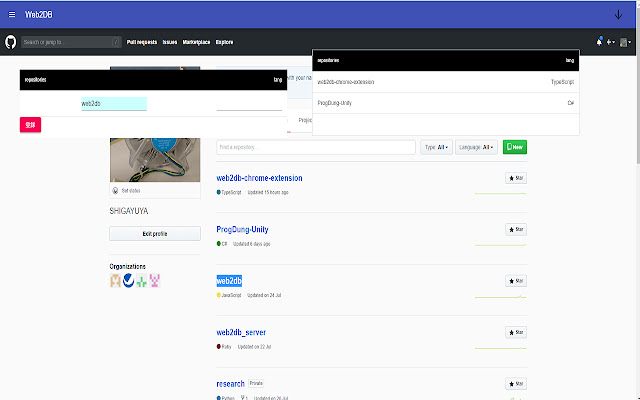This screenshot has height=400, width=640.
Task: Expand the plus create-new dropdown
Action: (611, 42)
